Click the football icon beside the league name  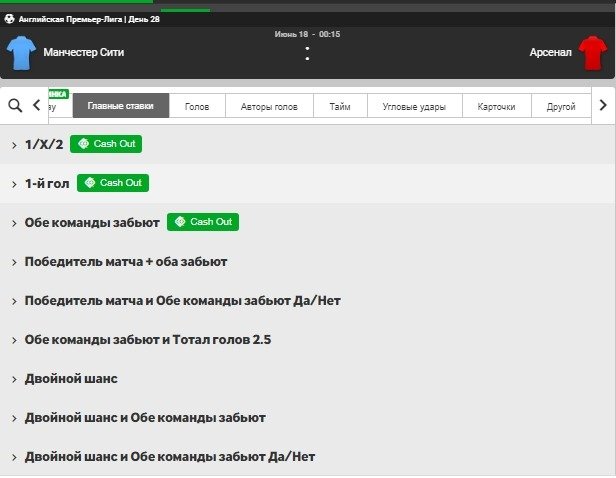tap(9, 19)
